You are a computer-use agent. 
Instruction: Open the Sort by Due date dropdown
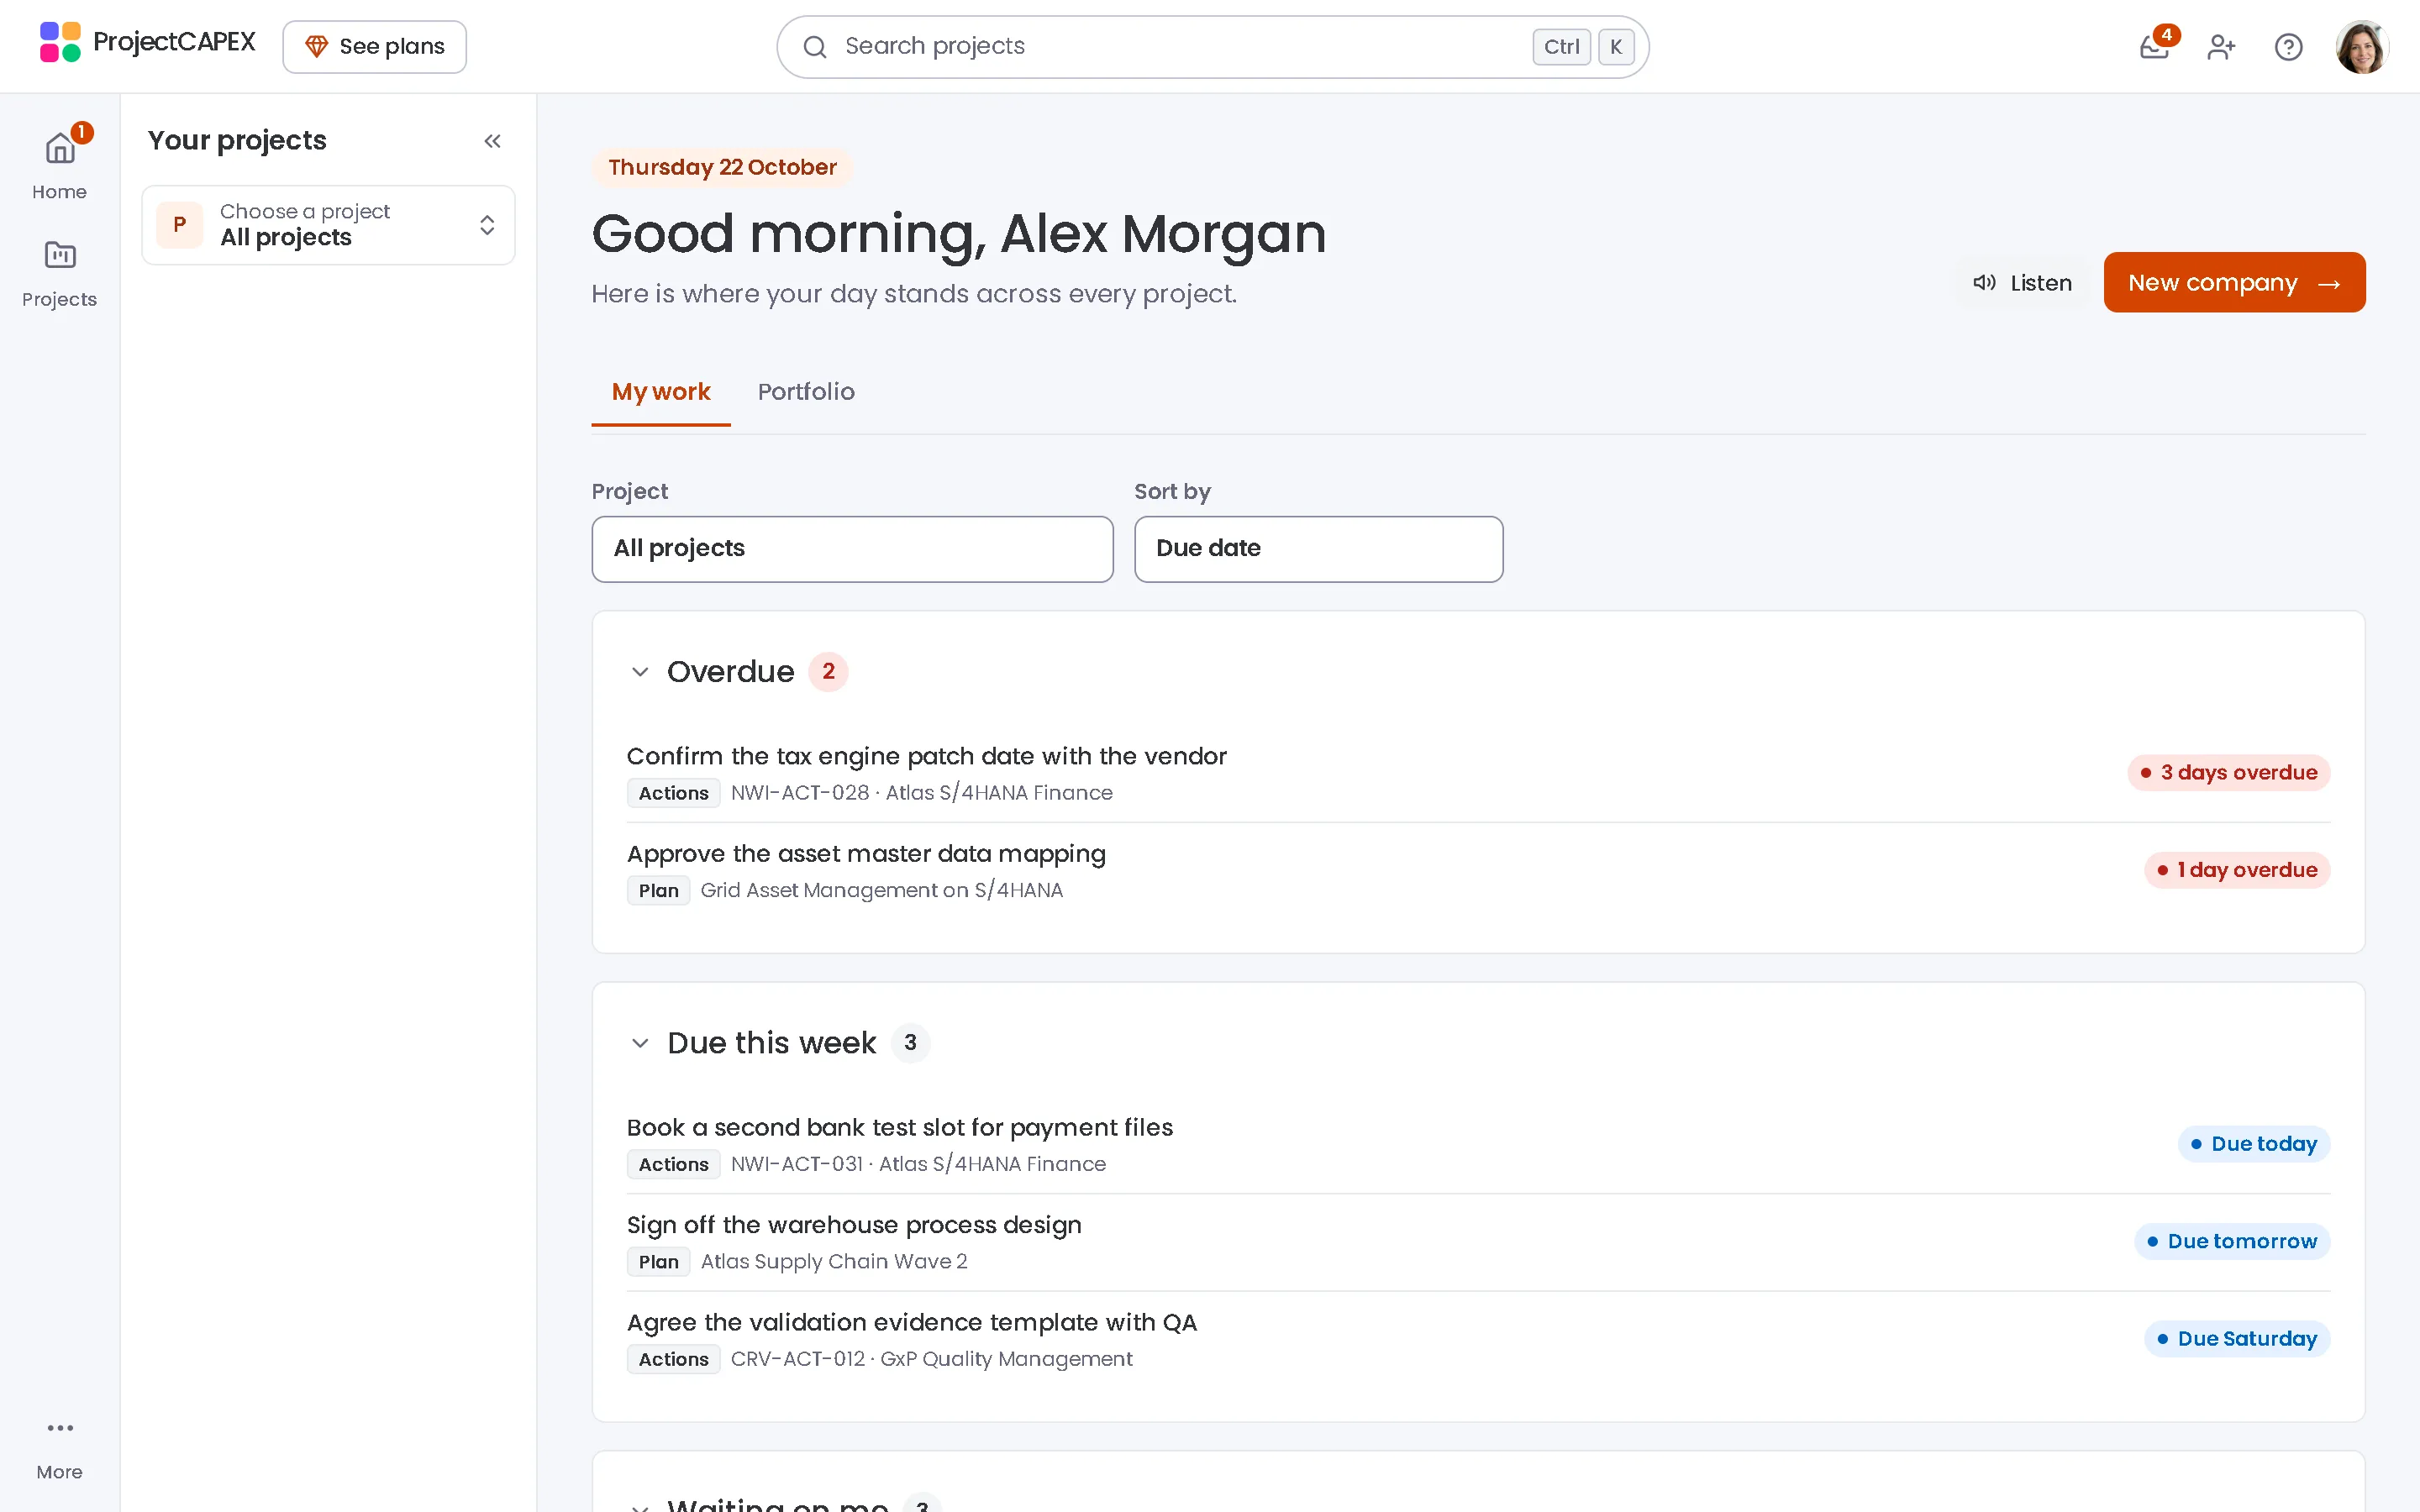(1318, 549)
